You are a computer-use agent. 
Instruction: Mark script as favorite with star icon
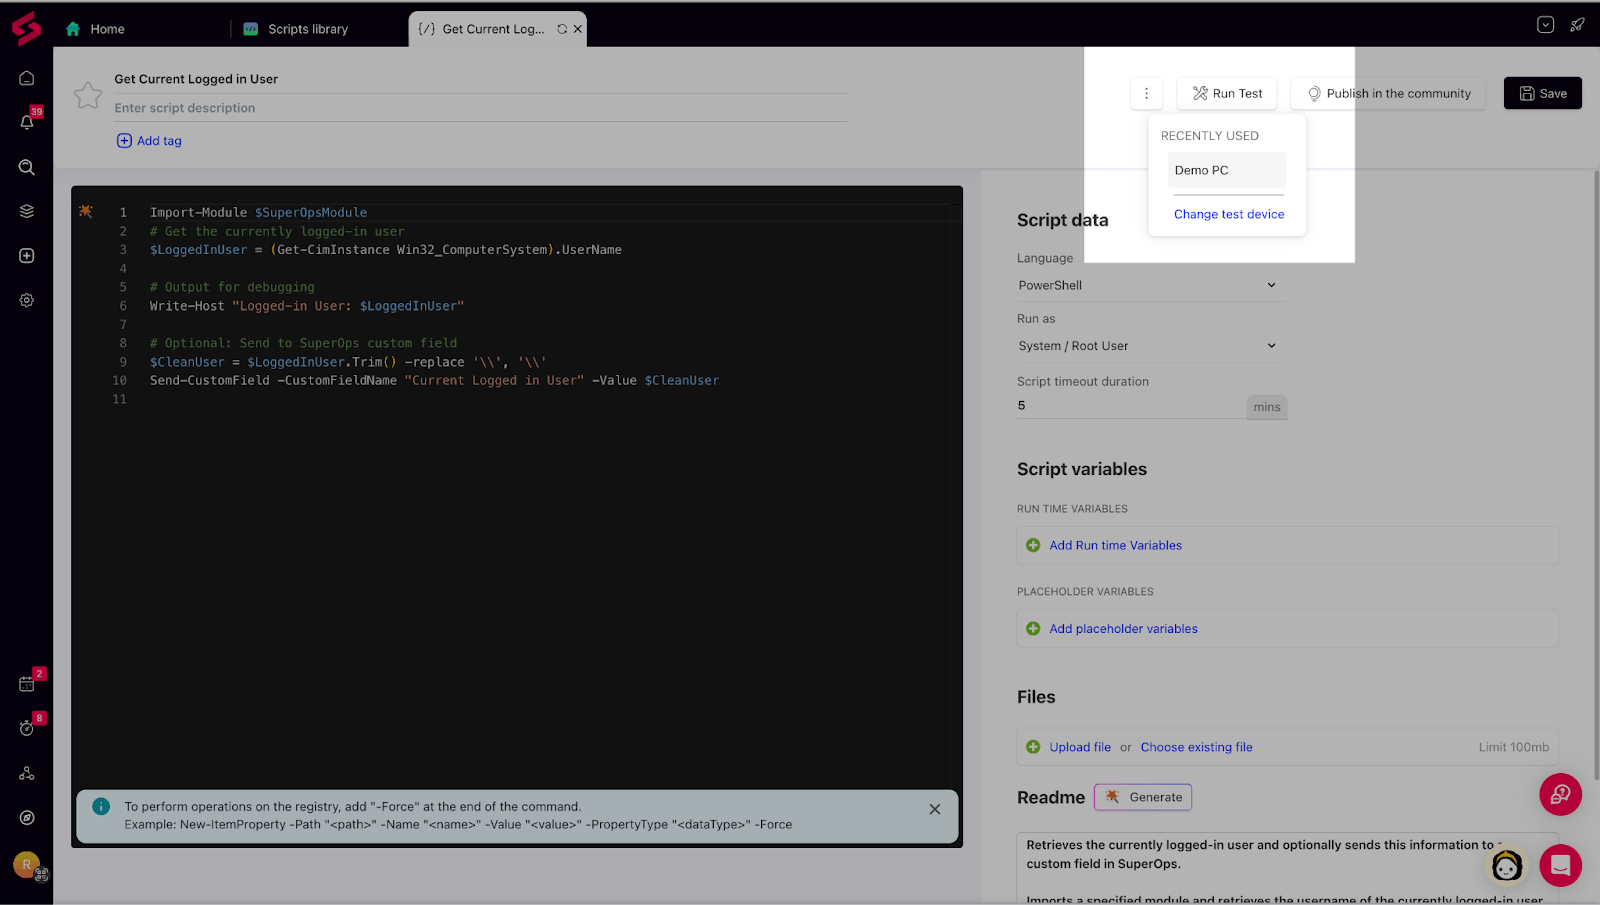click(x=88, y=95)
